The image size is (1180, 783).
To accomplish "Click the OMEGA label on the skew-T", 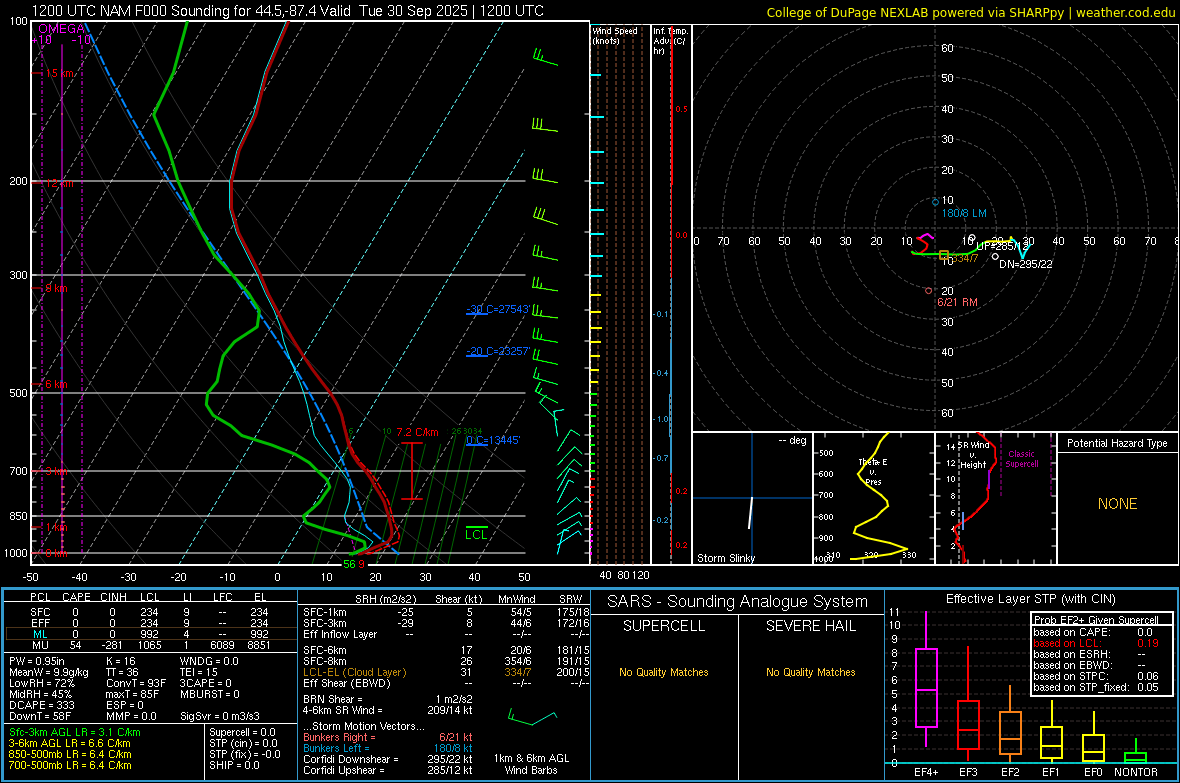I will (x=61, y=29).
